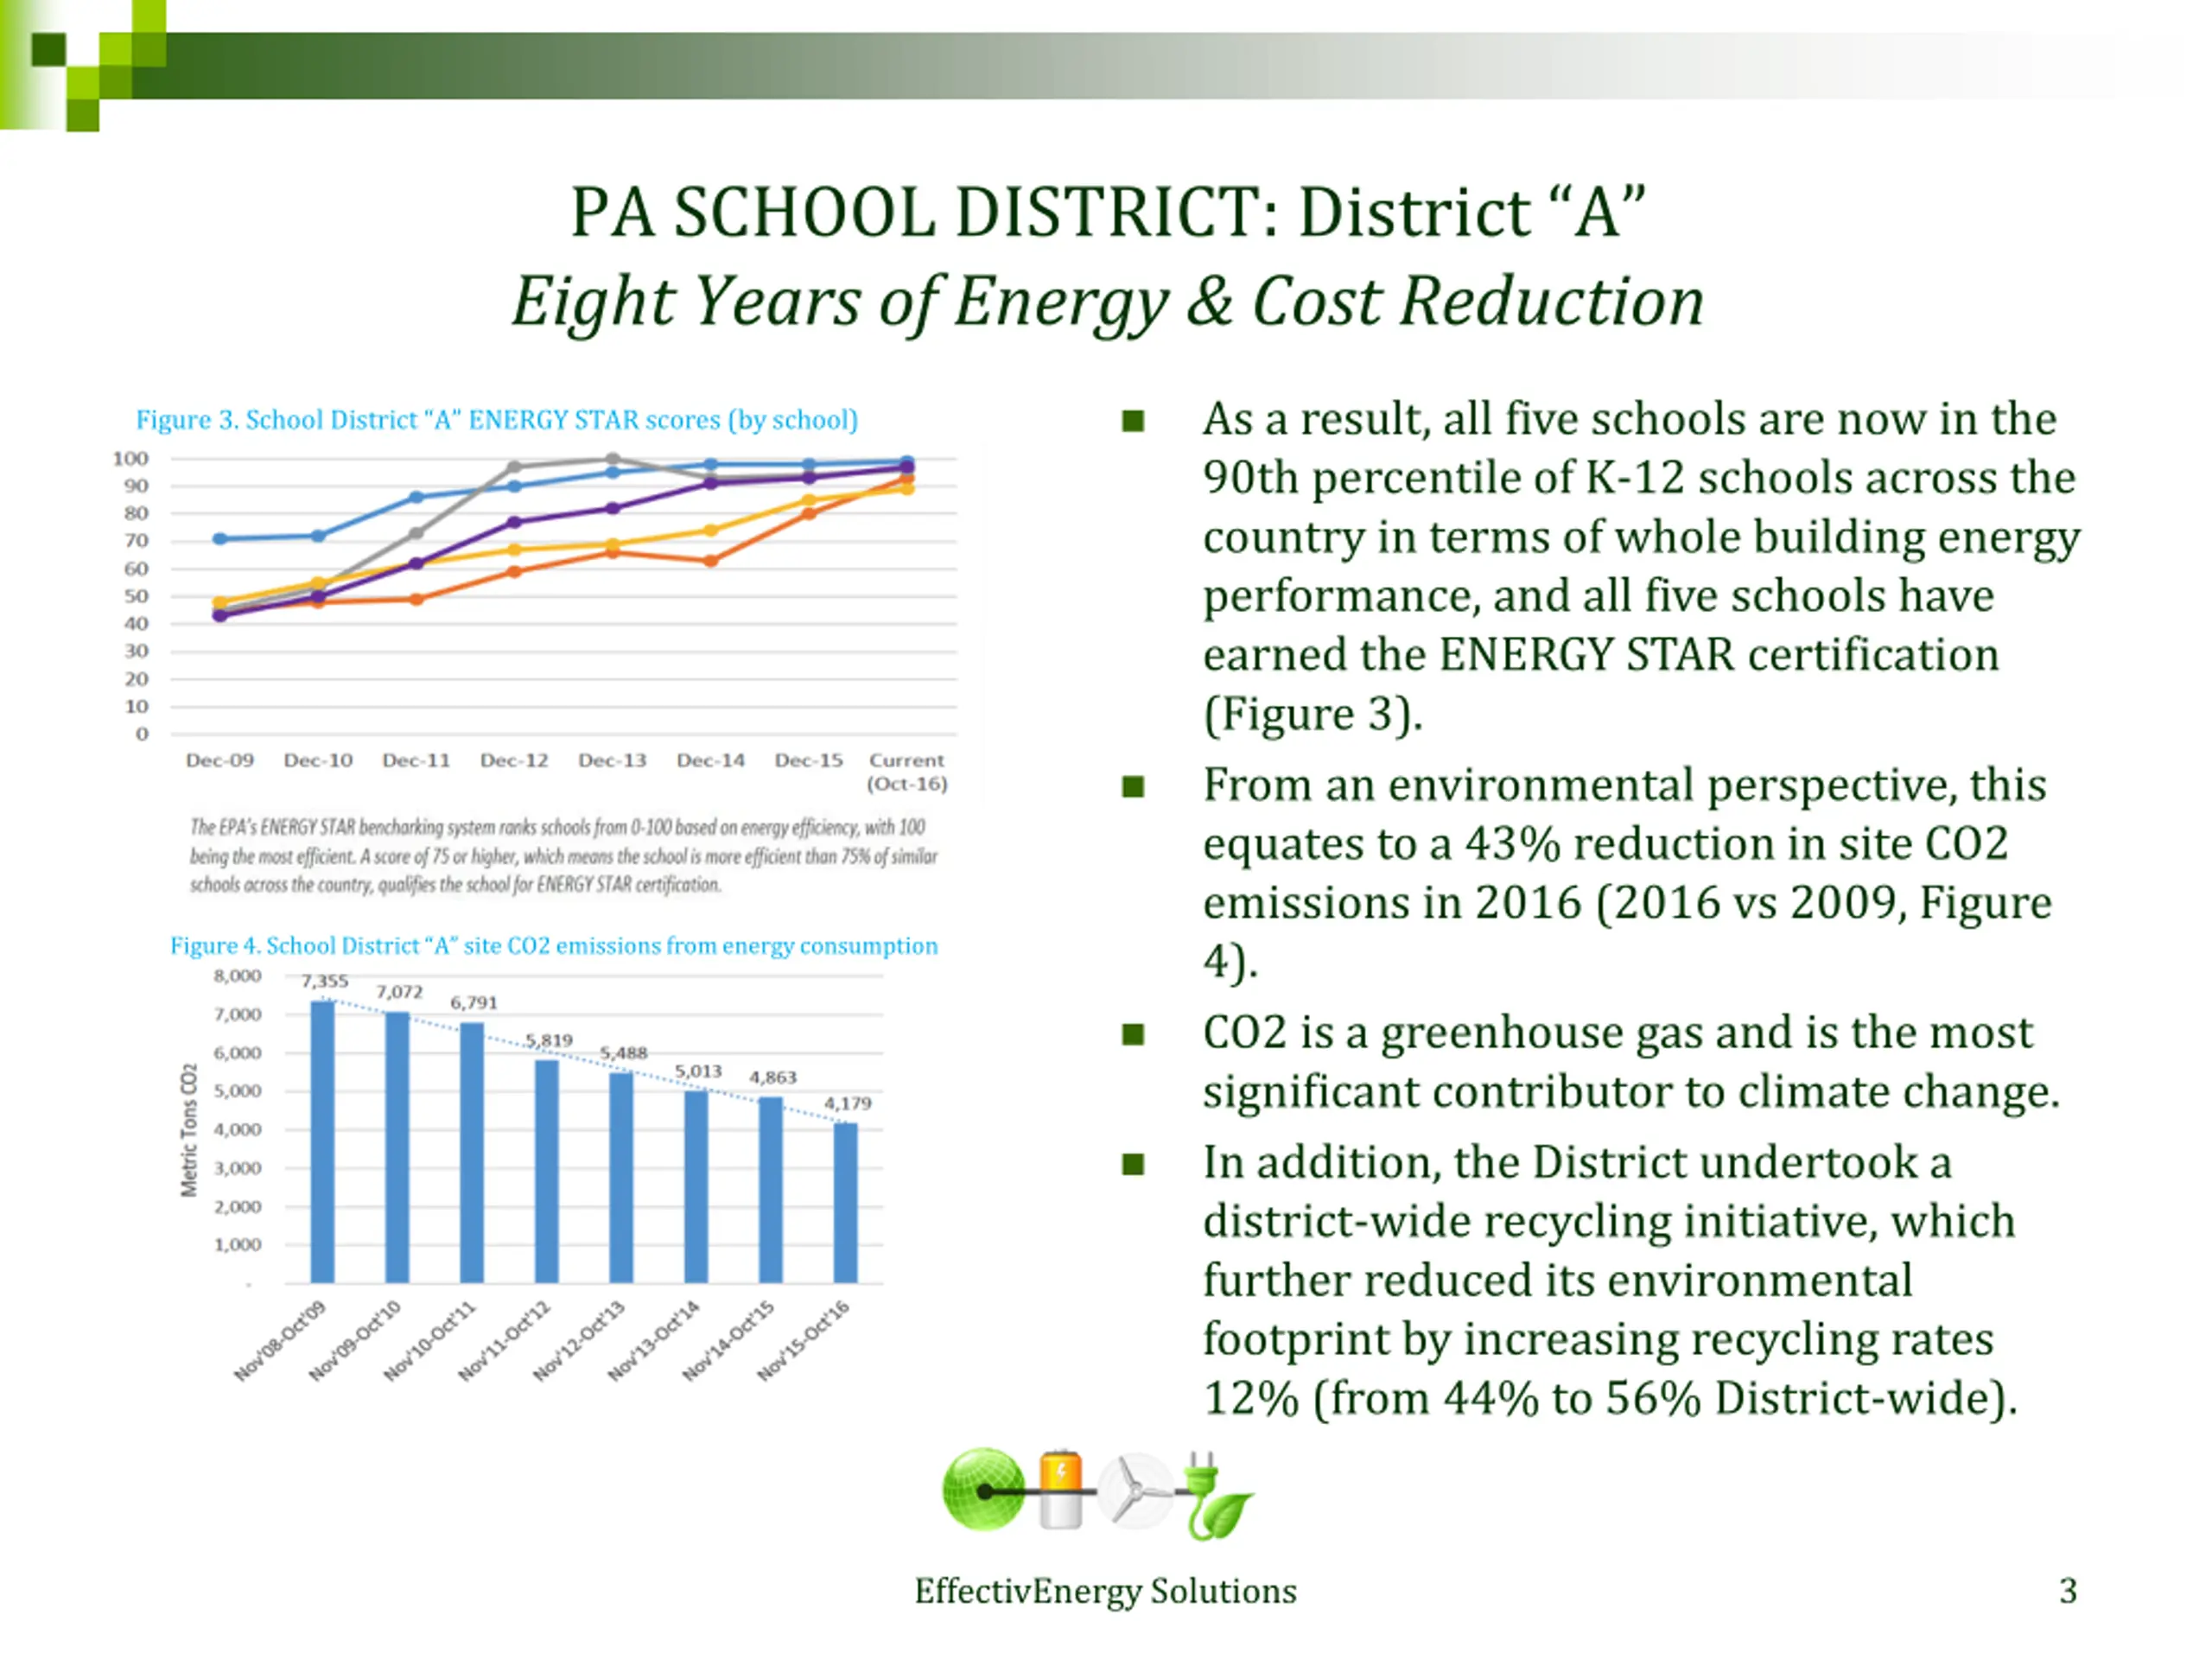Click the 7,355 bar value label
The image size is (2212, 1659).
[324, 981]
